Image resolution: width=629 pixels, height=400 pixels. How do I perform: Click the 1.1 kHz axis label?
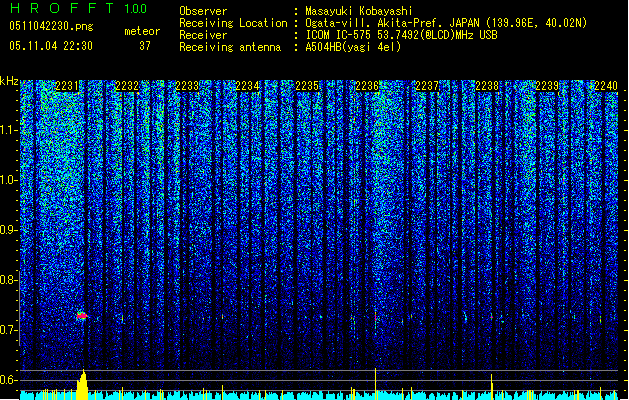9,130
